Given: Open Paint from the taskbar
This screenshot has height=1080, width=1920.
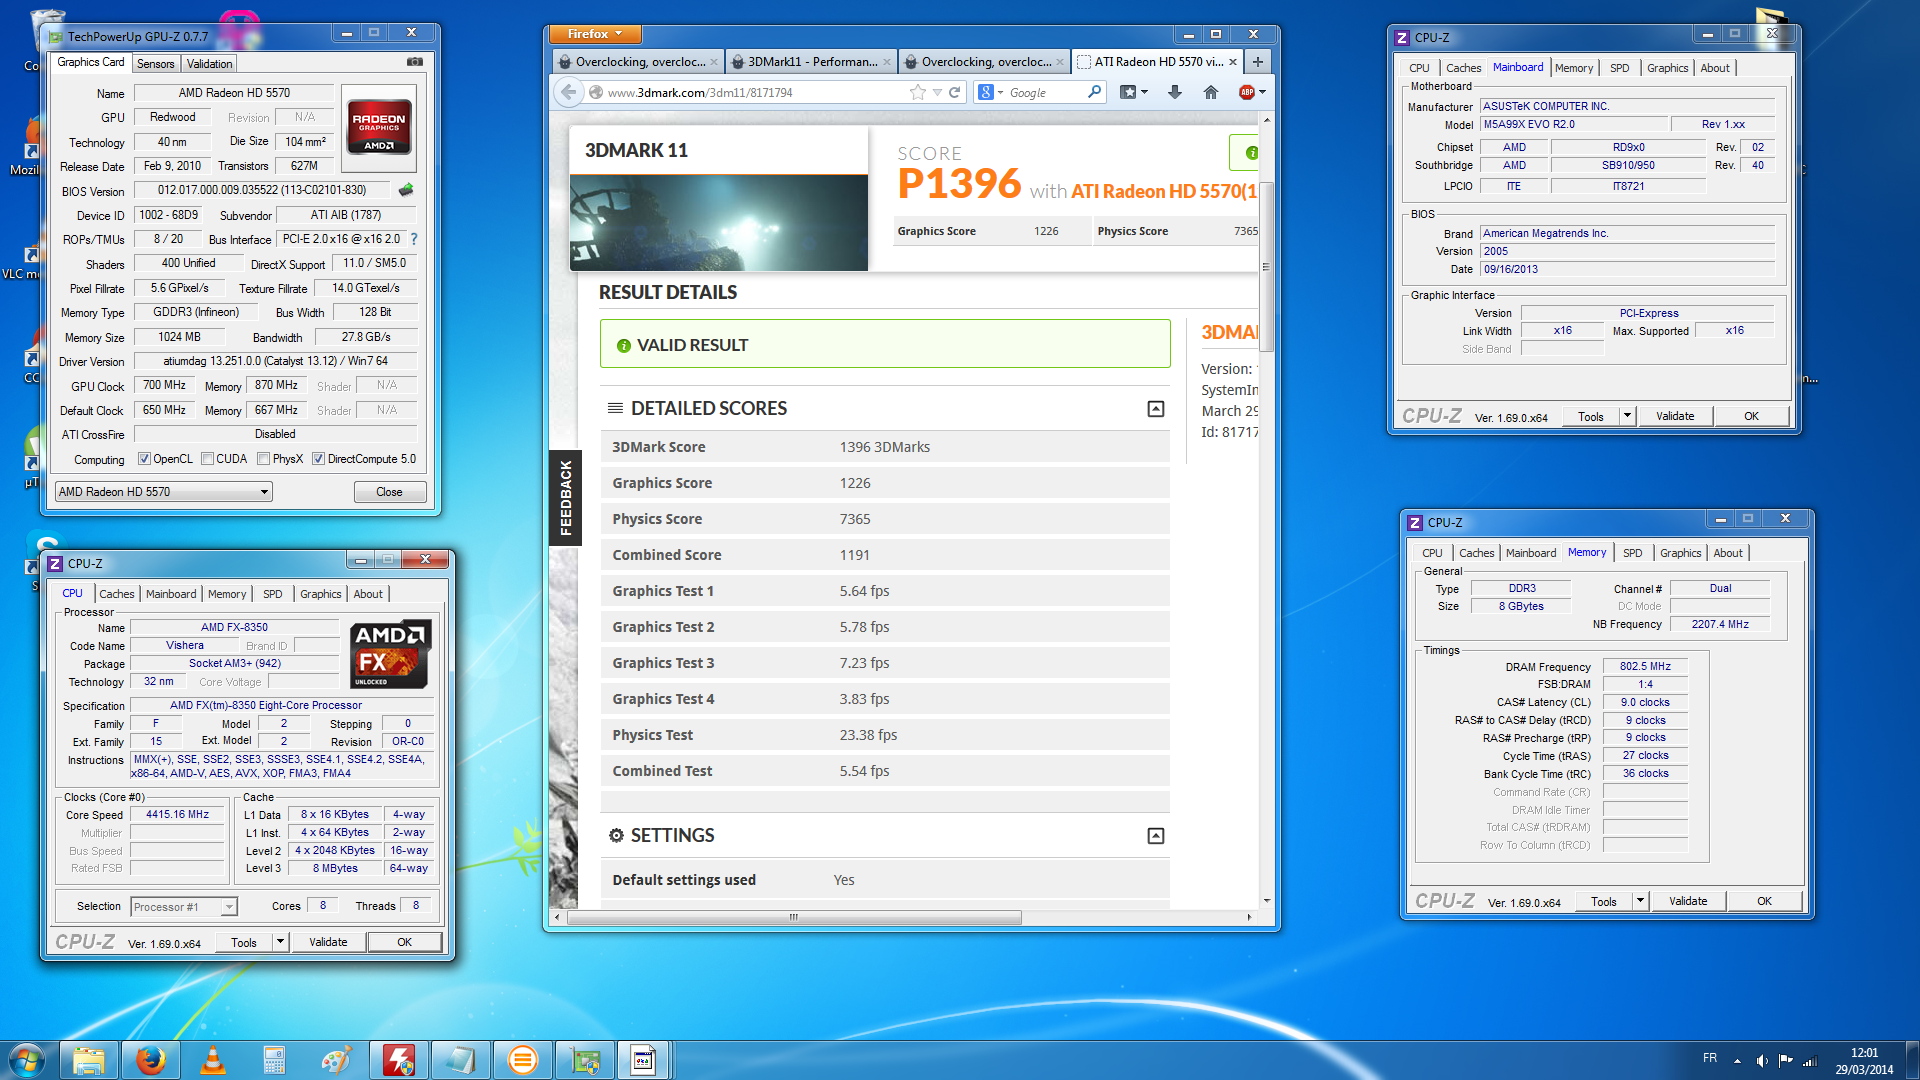Looking at the screenshot, I should tap(337, 1060).
